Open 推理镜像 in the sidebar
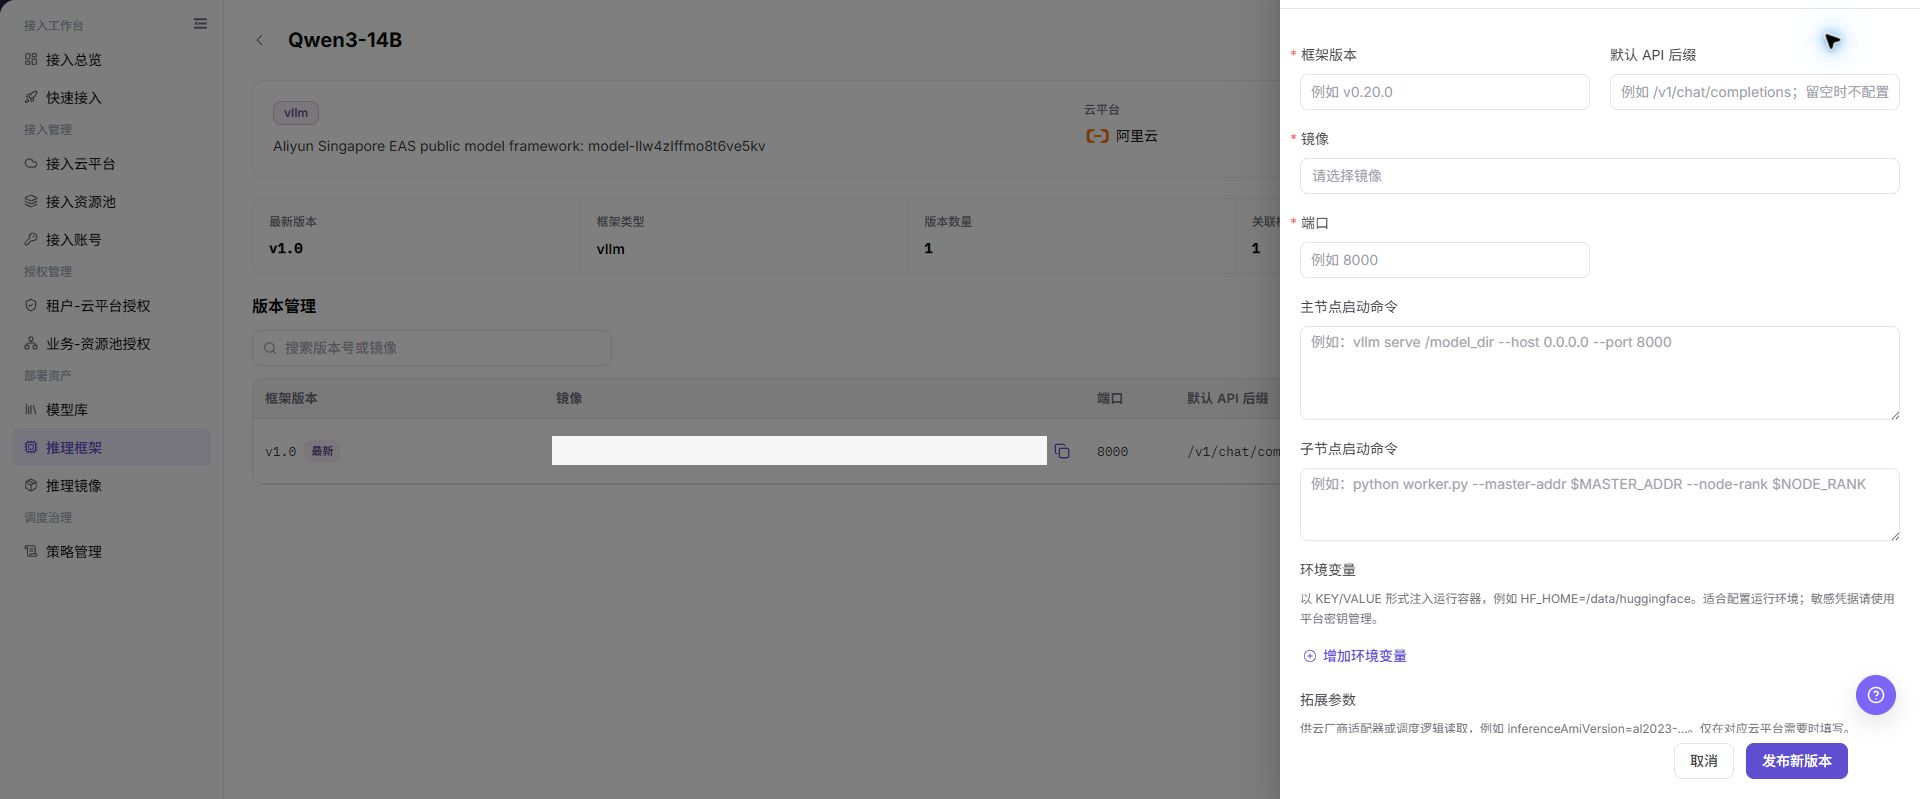 tap(111, 486)
